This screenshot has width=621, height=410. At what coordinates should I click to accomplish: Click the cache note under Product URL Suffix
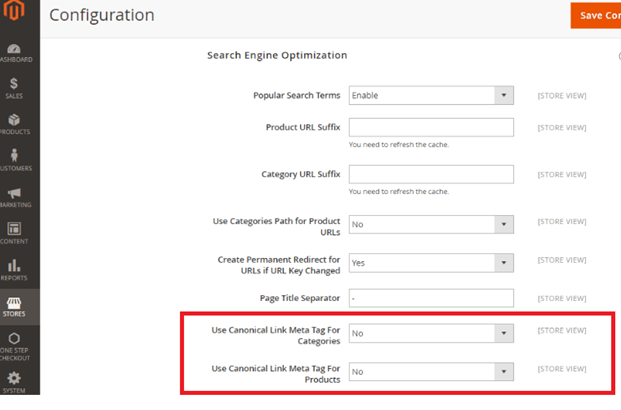coord(399,145)
